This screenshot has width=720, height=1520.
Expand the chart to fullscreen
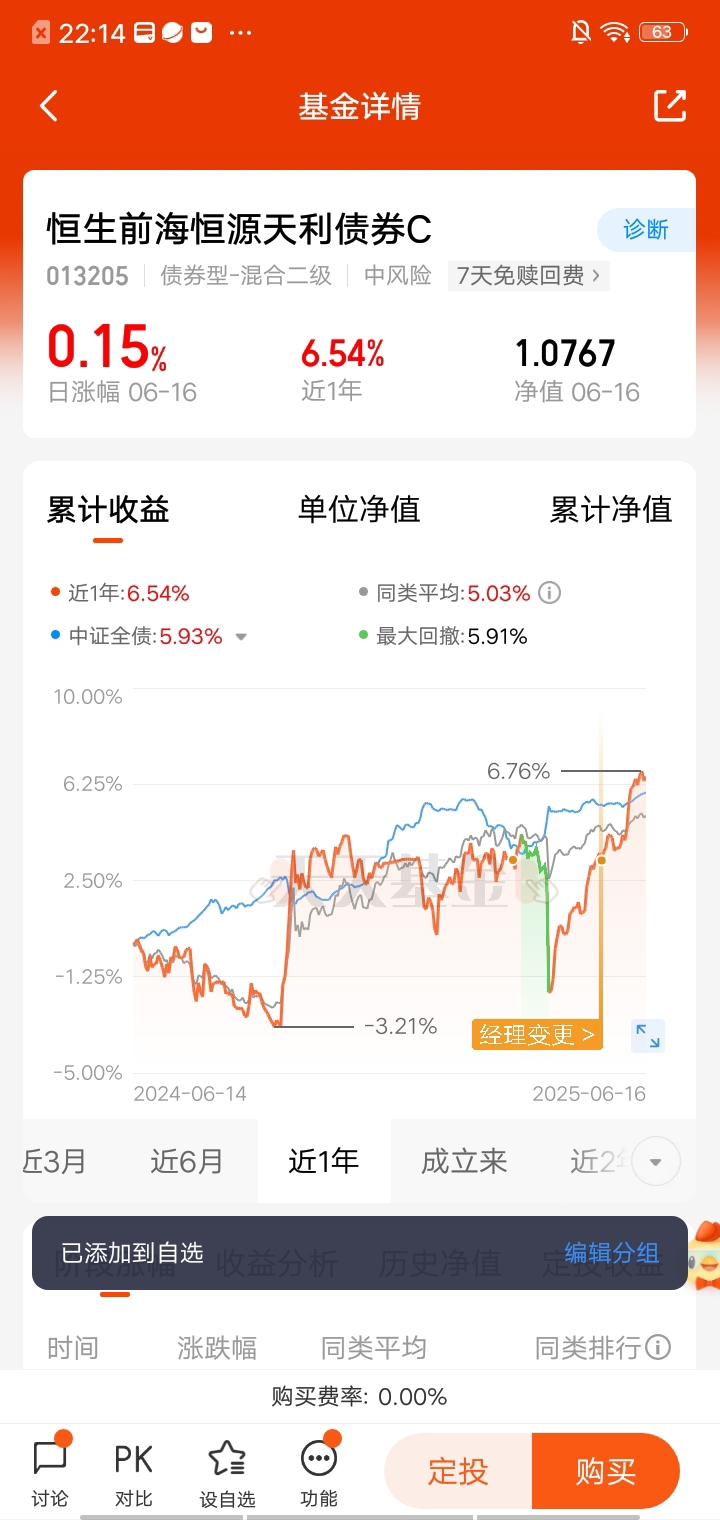[x=648, y=1036]
